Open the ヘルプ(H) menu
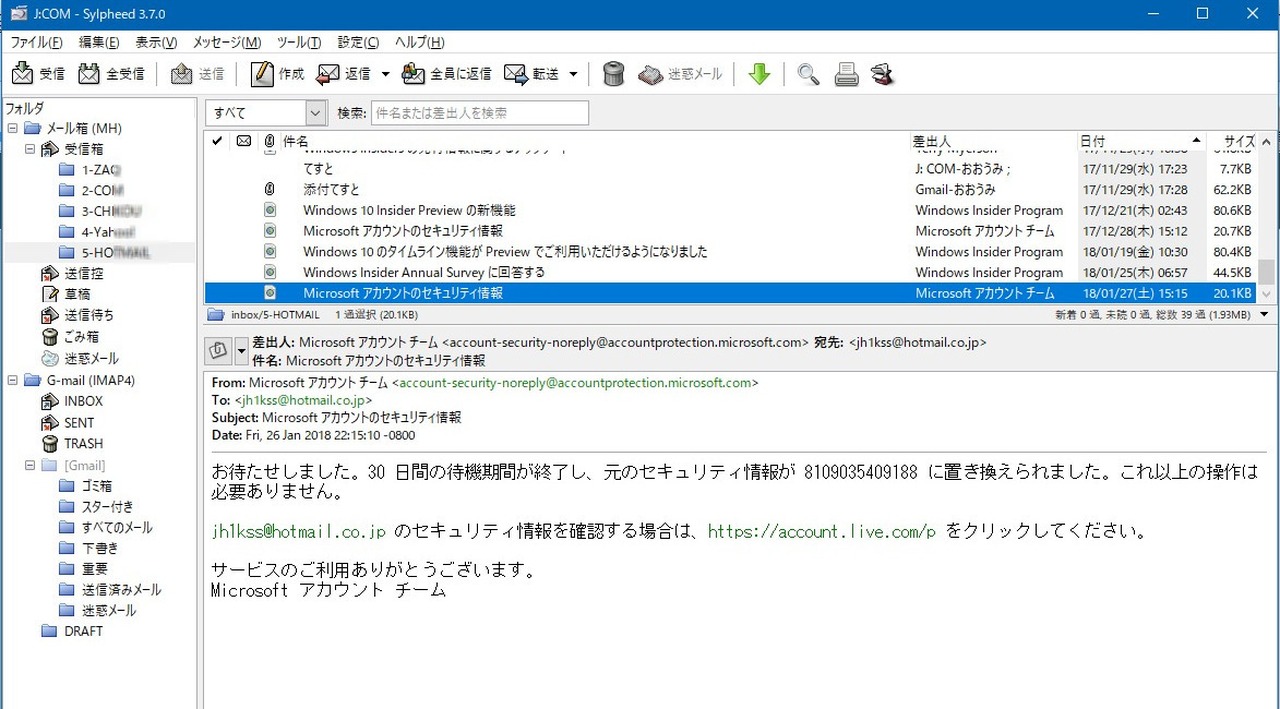Image resolution: width=1280 pixels, height=709 pixels. [420, 42]
